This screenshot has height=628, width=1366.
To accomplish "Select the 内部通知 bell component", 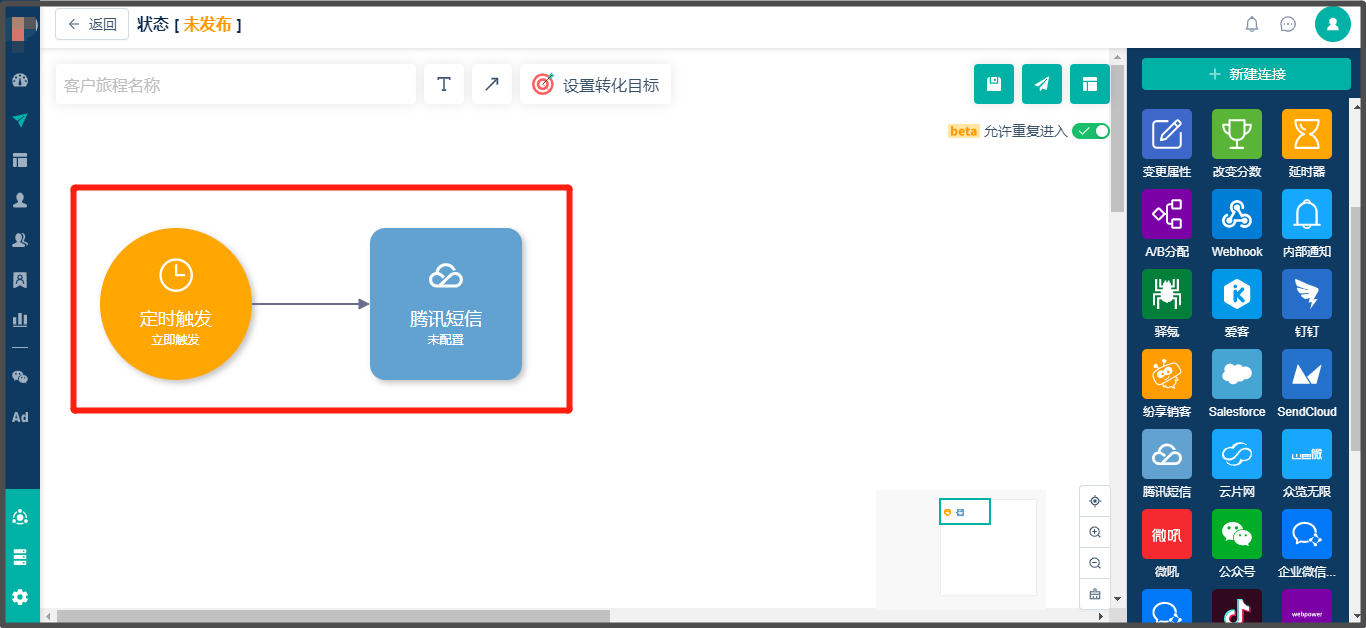I will 1307,214.
